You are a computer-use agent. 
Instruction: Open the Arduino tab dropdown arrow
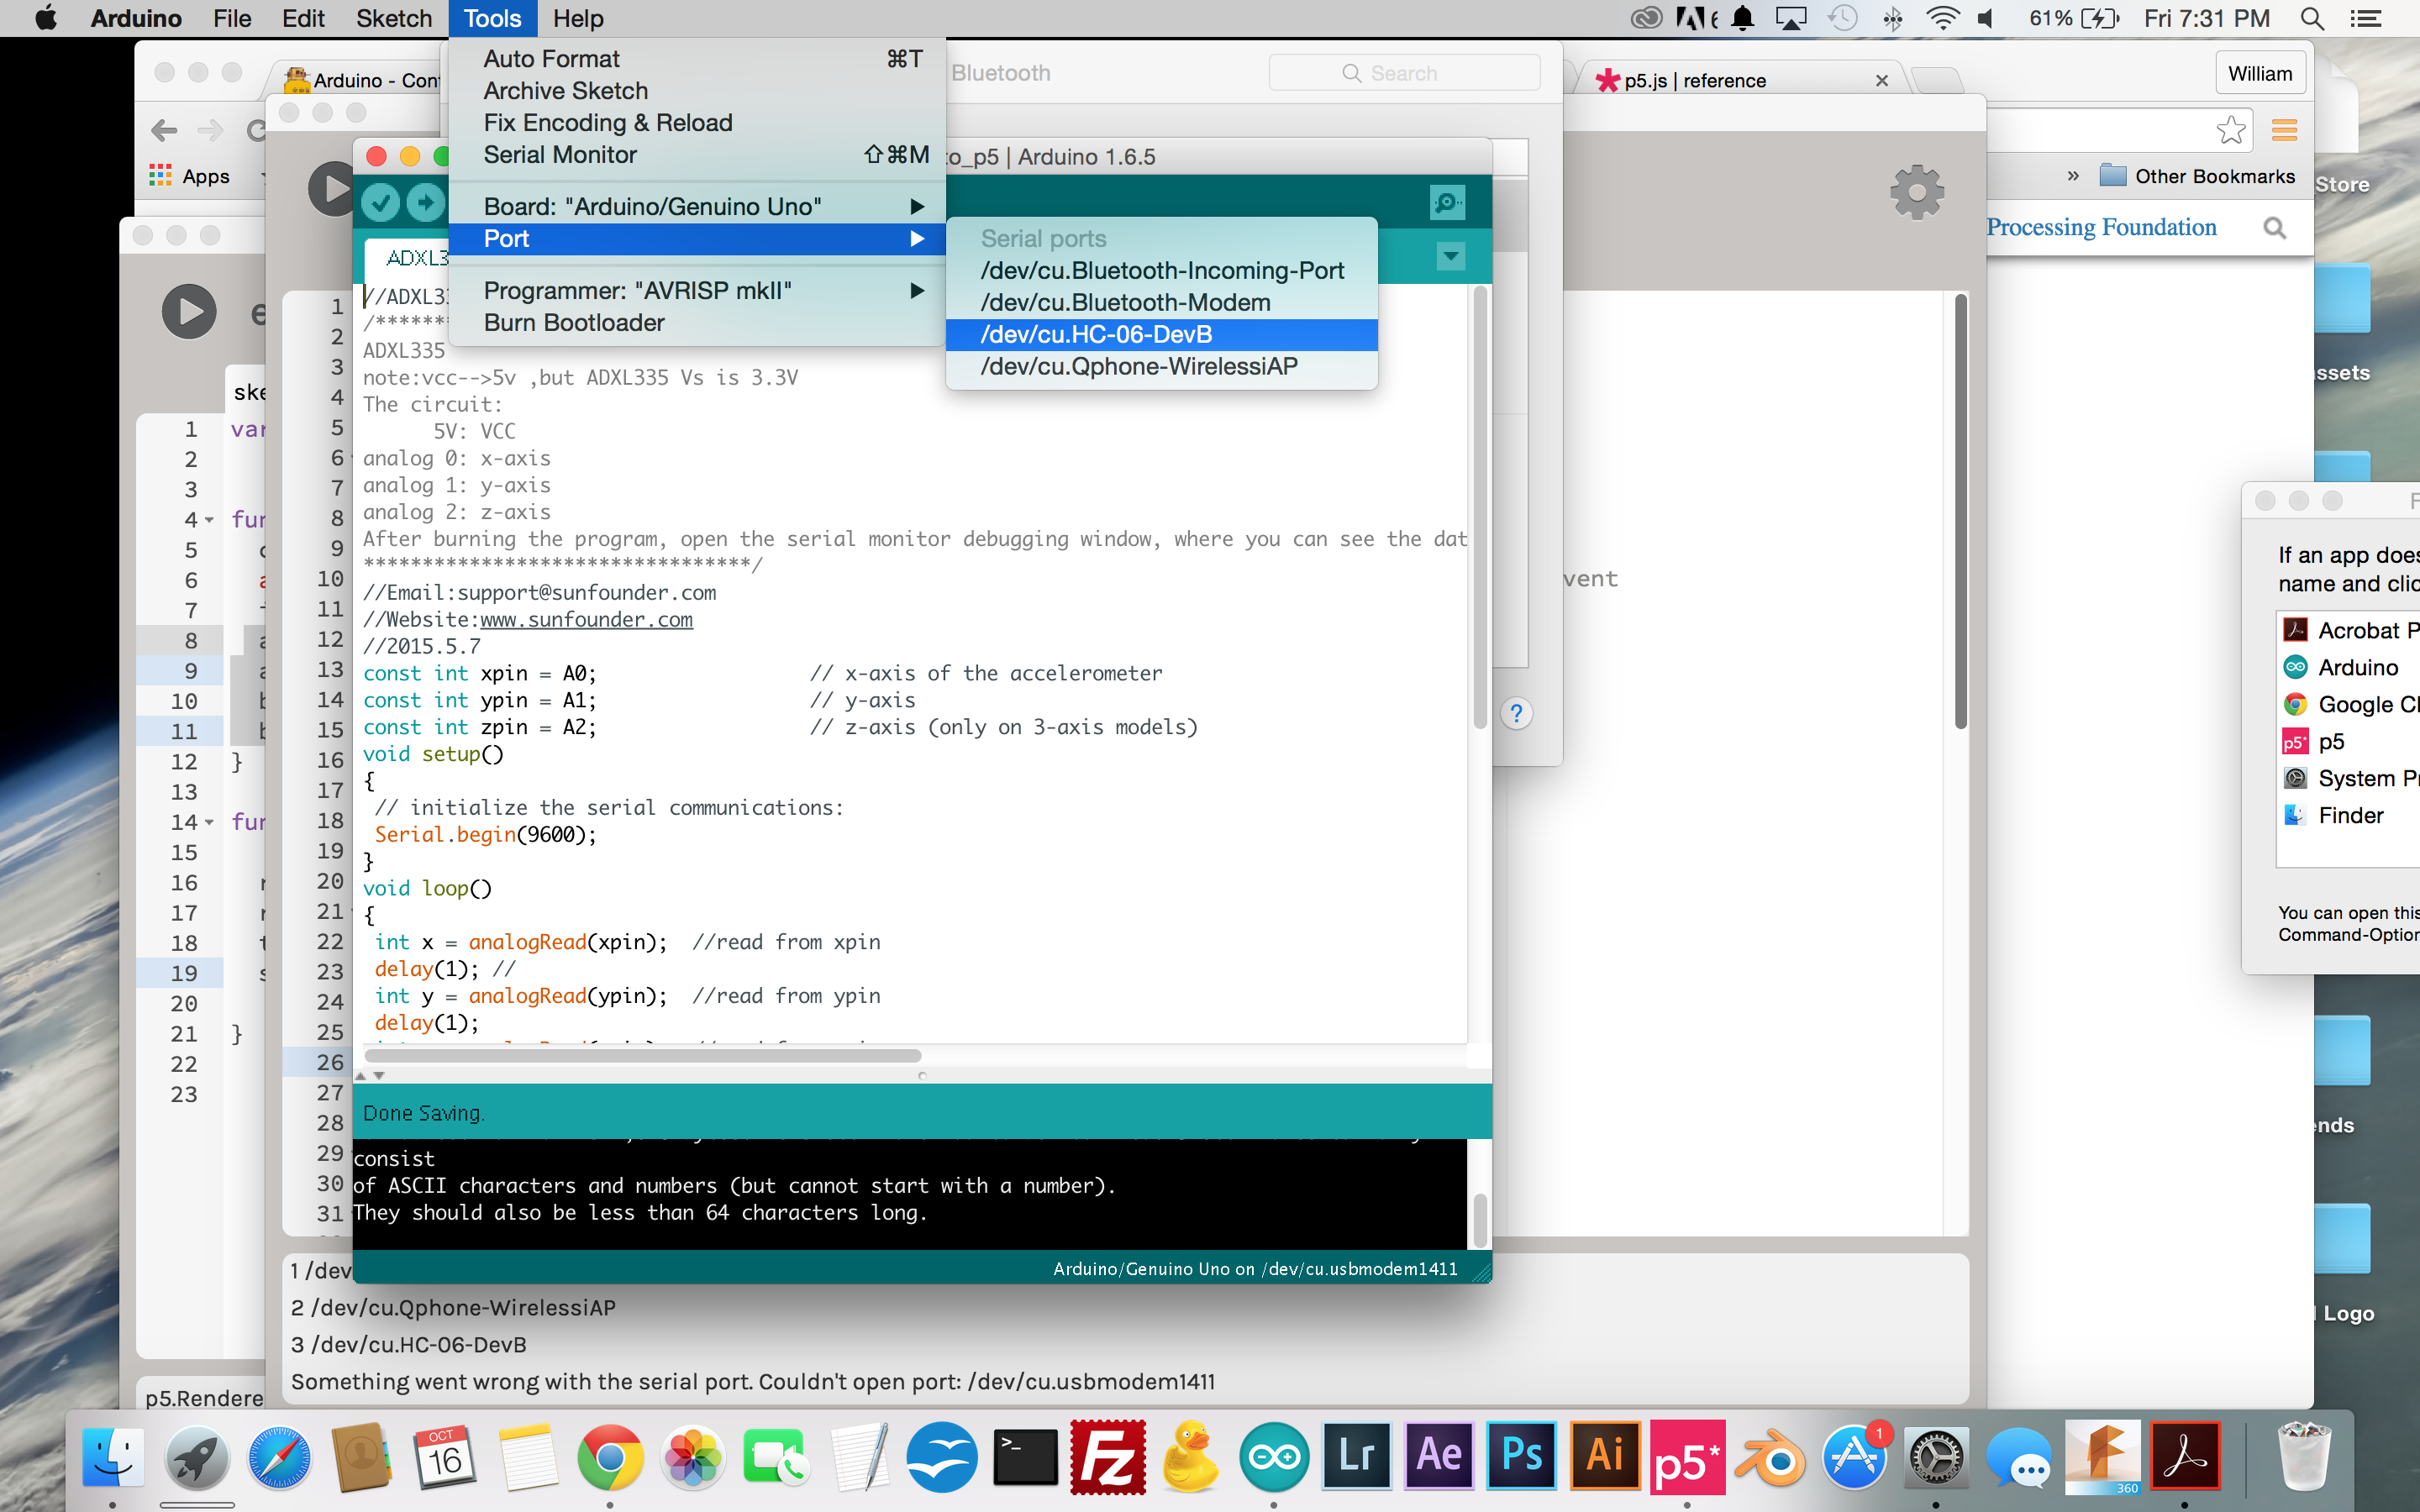[x=1451, y=257]
